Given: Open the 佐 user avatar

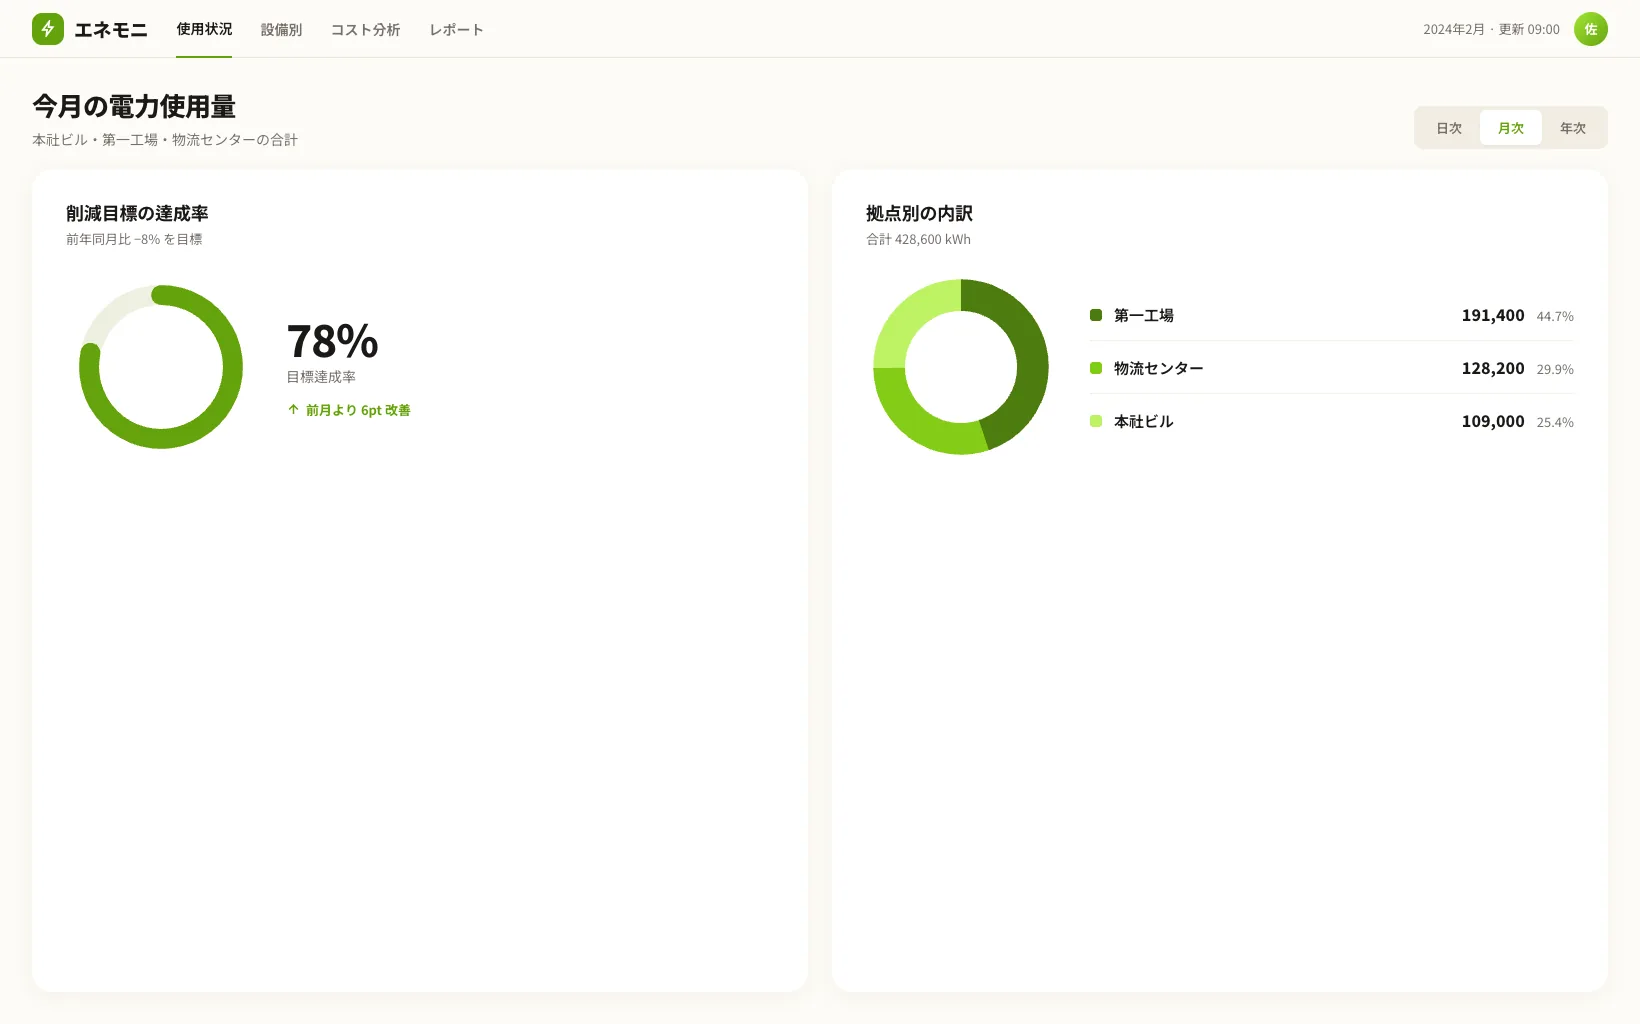Looking at the screenshot, I should pos(1590,29).
